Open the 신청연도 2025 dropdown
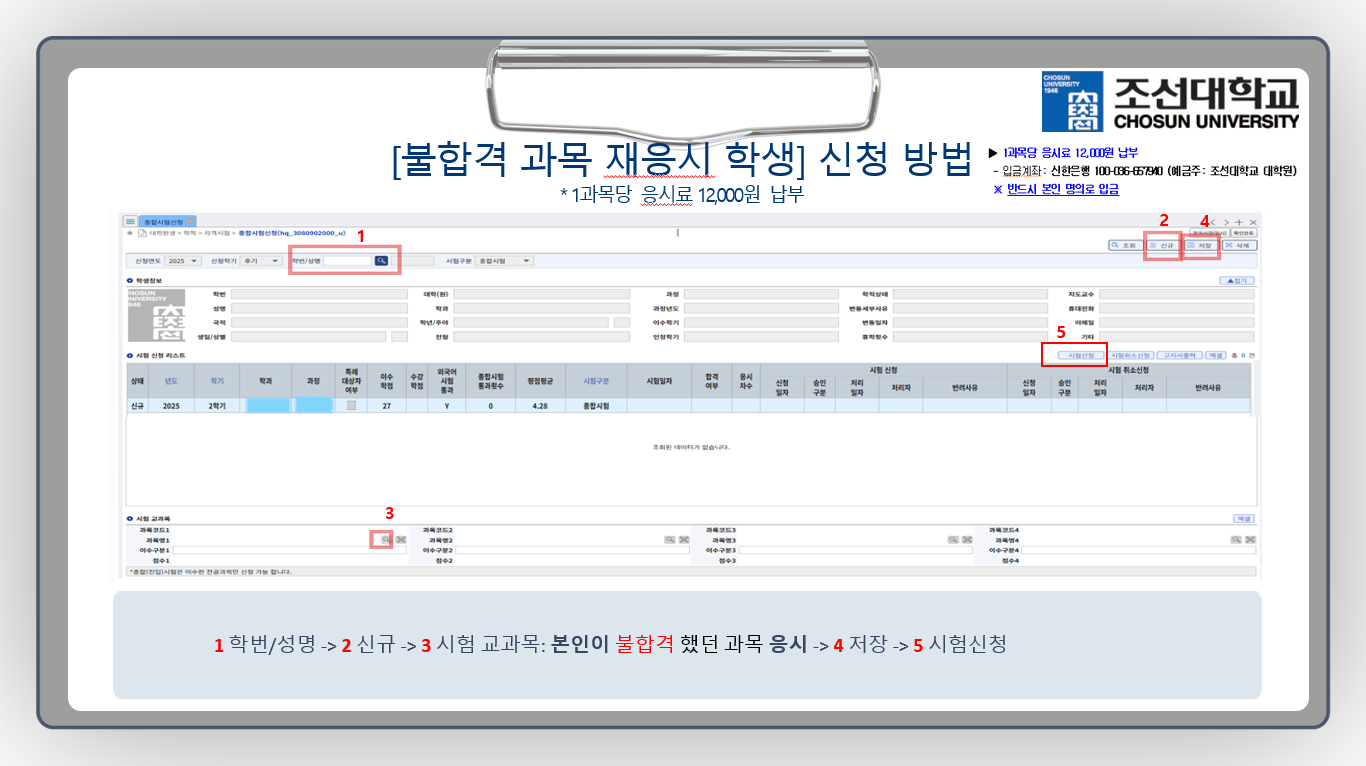Screen dimensions: 1366x766 point(183,260)
